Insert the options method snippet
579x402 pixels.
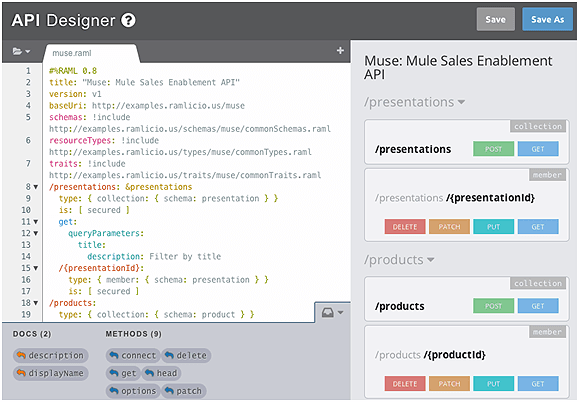(133, 391)
